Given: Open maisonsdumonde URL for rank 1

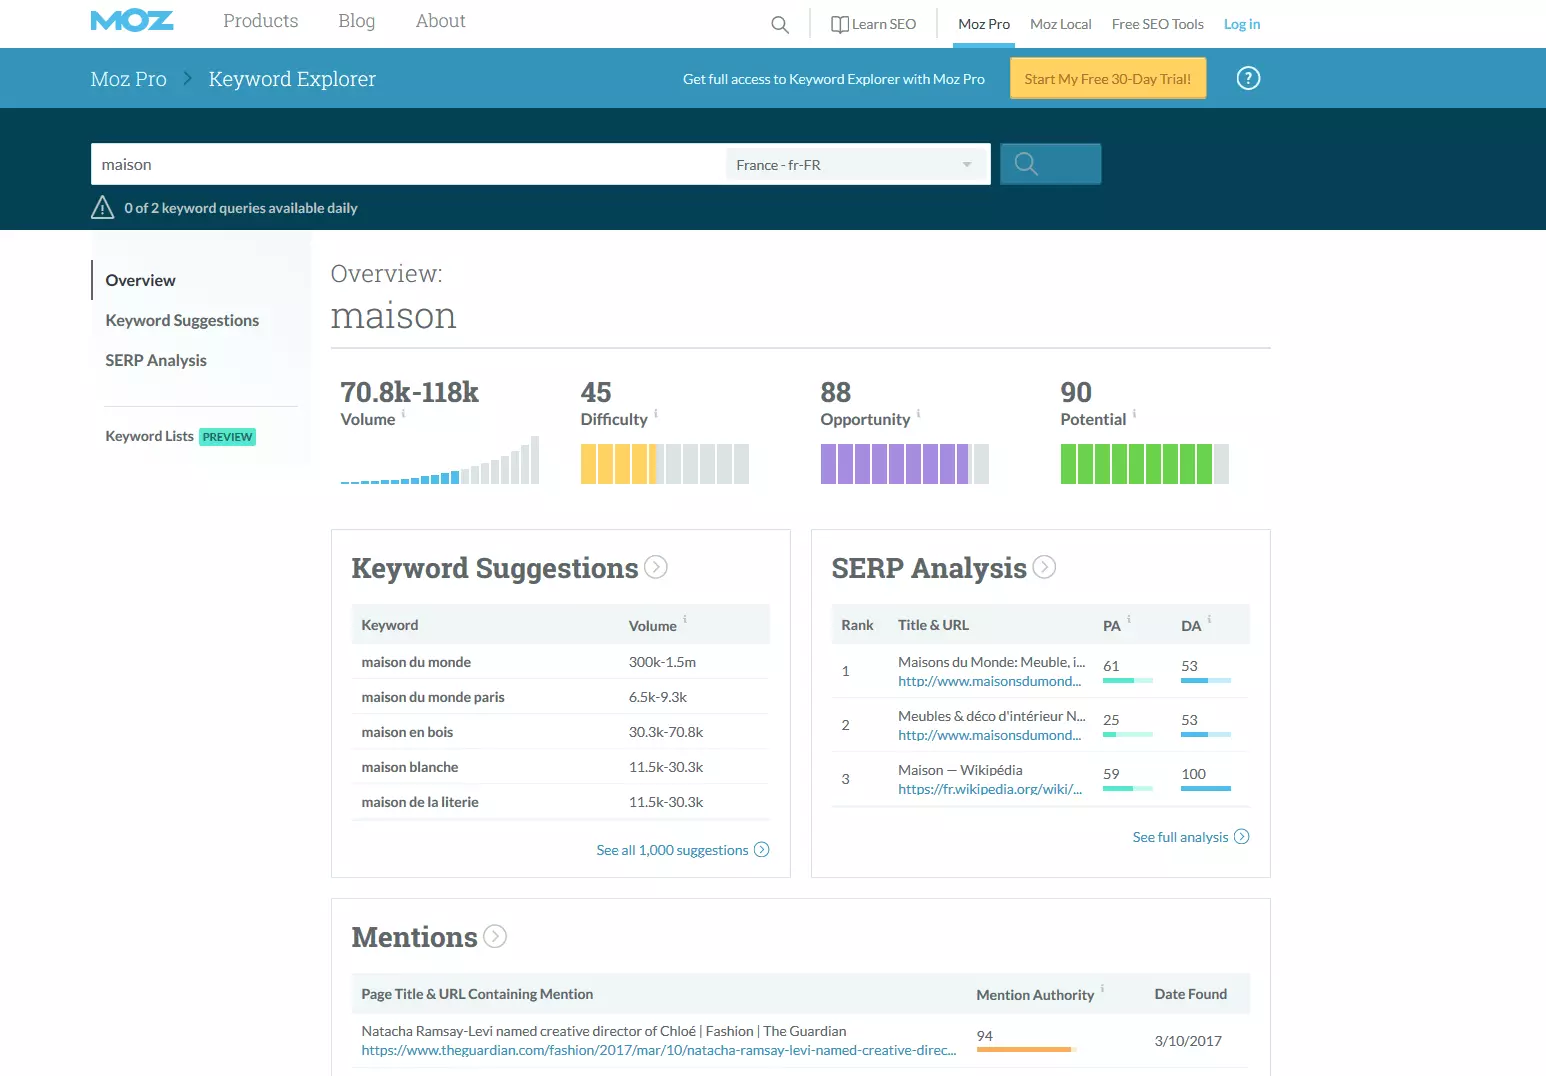Looking at the screenshot, I should pyautogui.click(x=989, y=681).
